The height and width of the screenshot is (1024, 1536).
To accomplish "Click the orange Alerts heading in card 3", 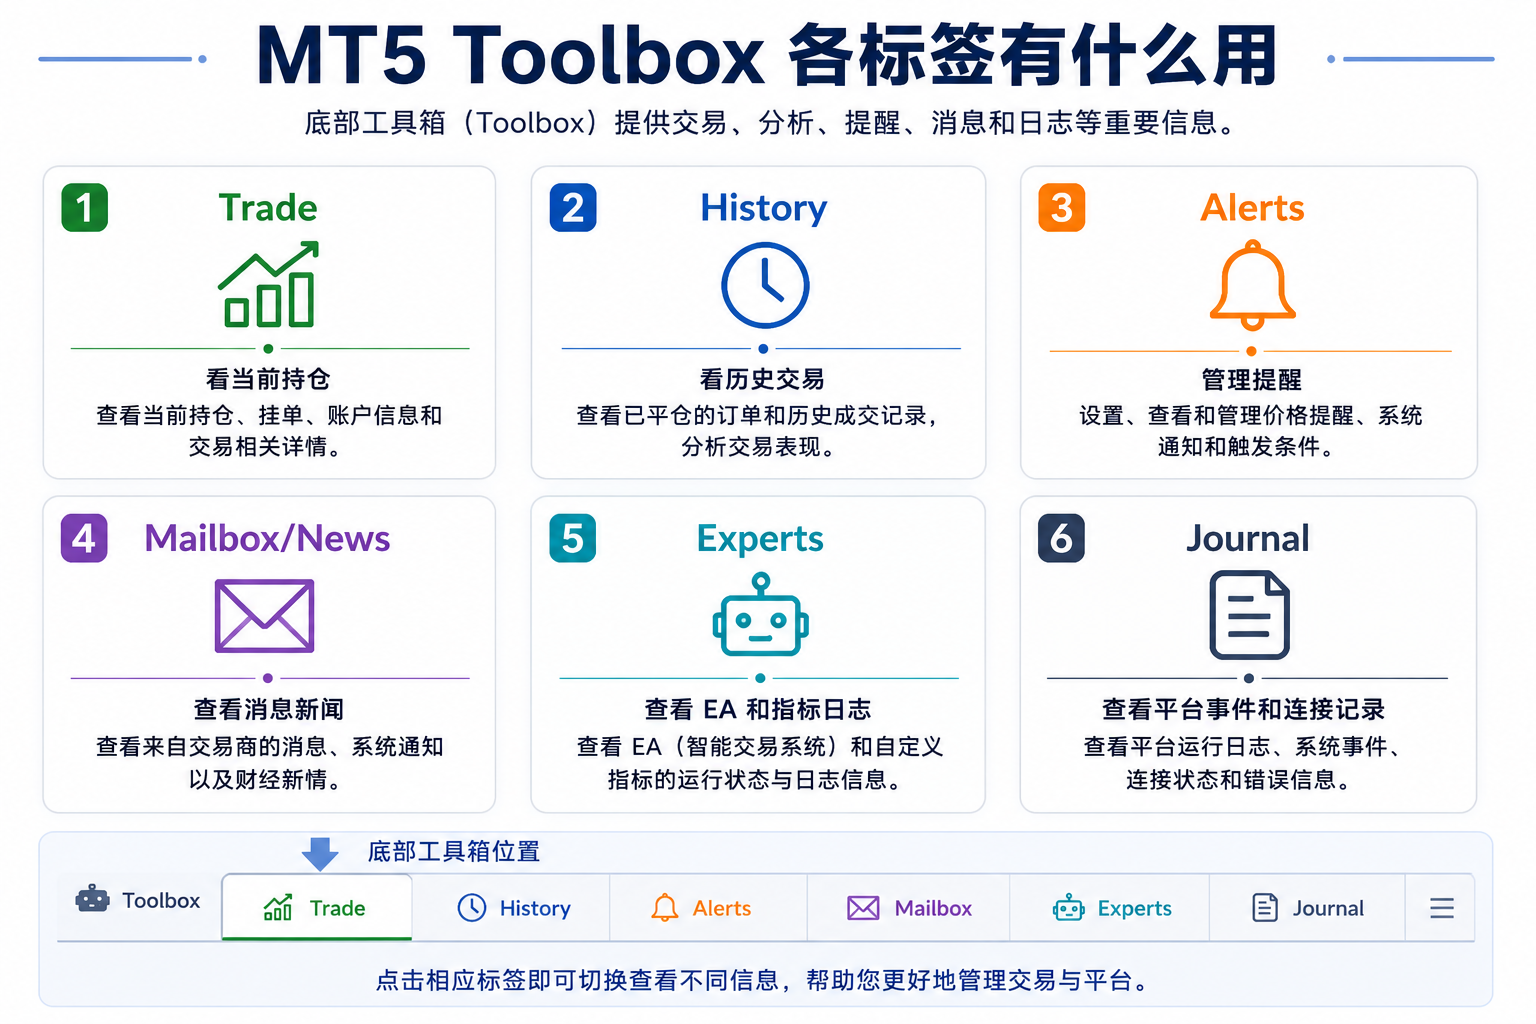I will (1252, 208).
